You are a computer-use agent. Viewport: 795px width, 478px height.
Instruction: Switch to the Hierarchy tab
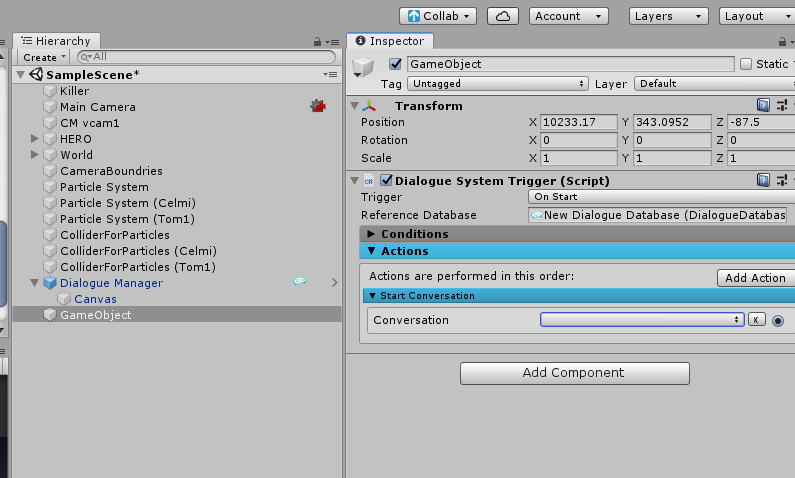pos(56,41)
